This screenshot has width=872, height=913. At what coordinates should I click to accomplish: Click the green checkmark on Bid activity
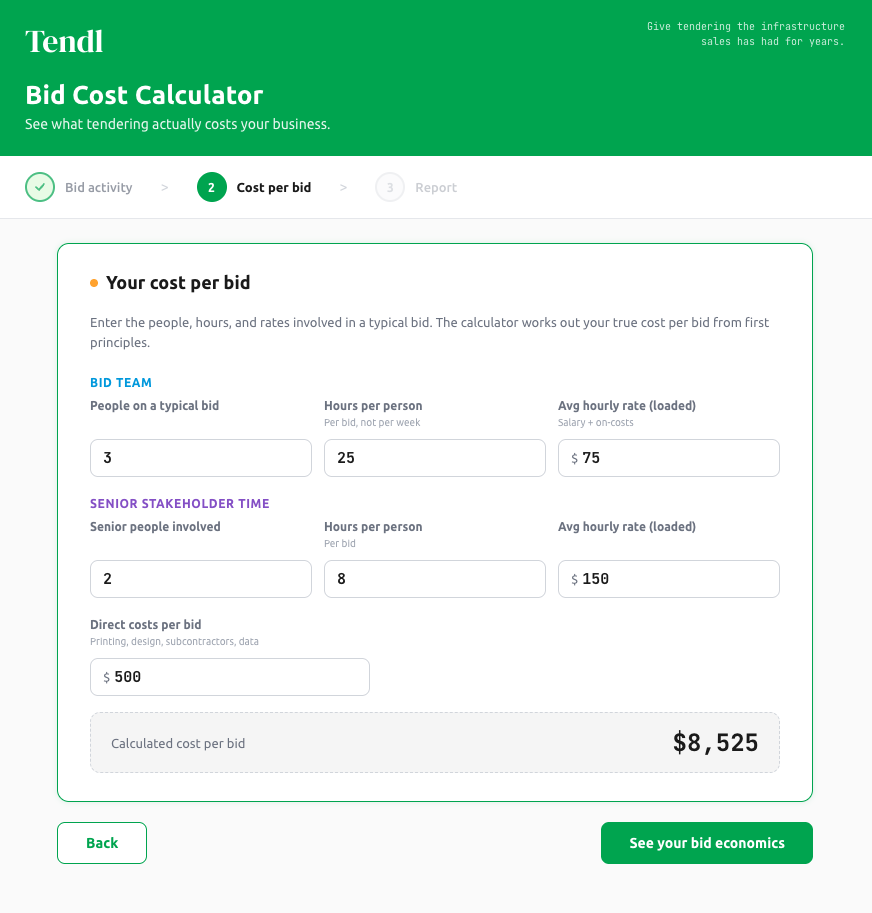point(40,187)
